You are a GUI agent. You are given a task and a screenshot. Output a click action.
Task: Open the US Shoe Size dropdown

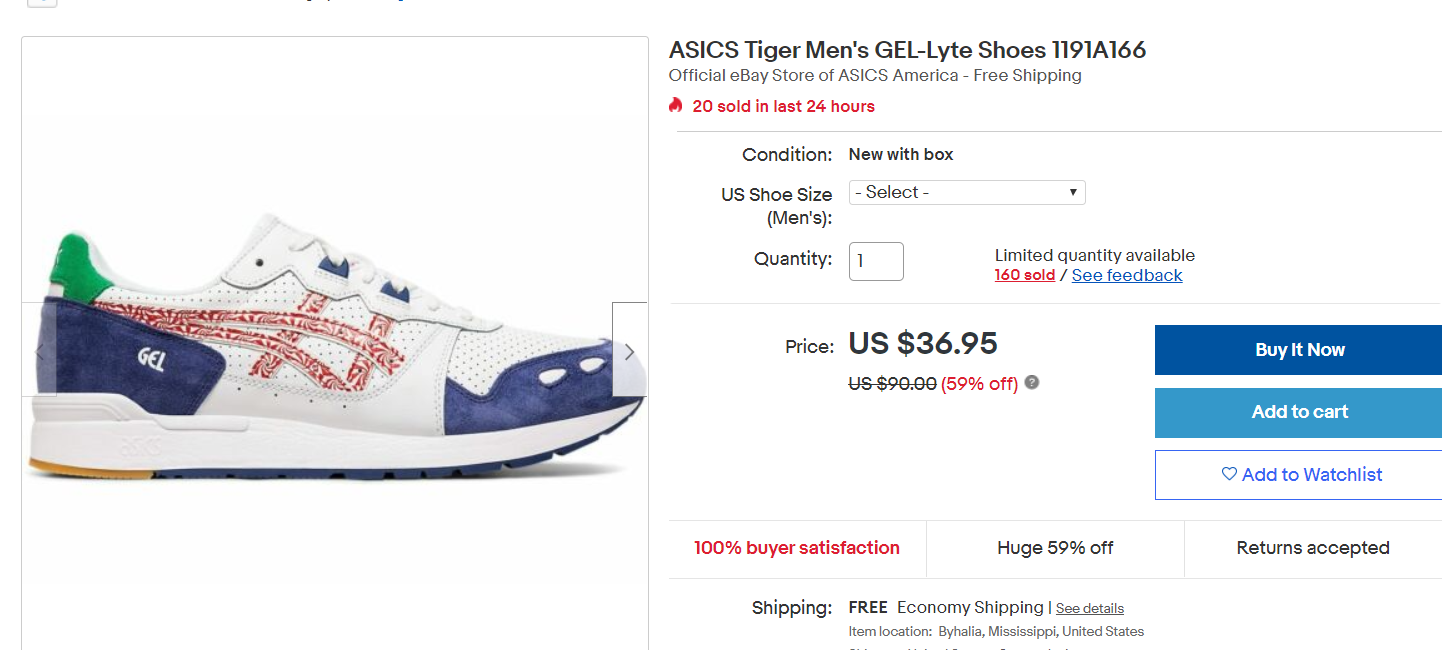[966, 192]
